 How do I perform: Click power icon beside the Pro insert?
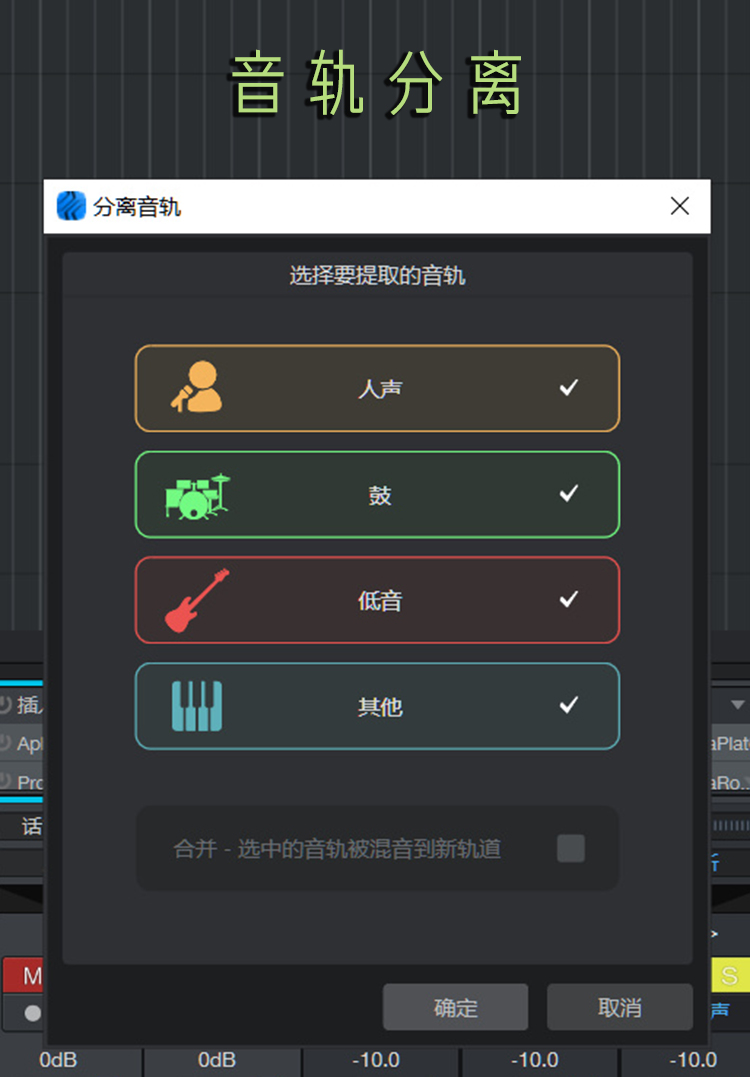(x=6, y=782)
